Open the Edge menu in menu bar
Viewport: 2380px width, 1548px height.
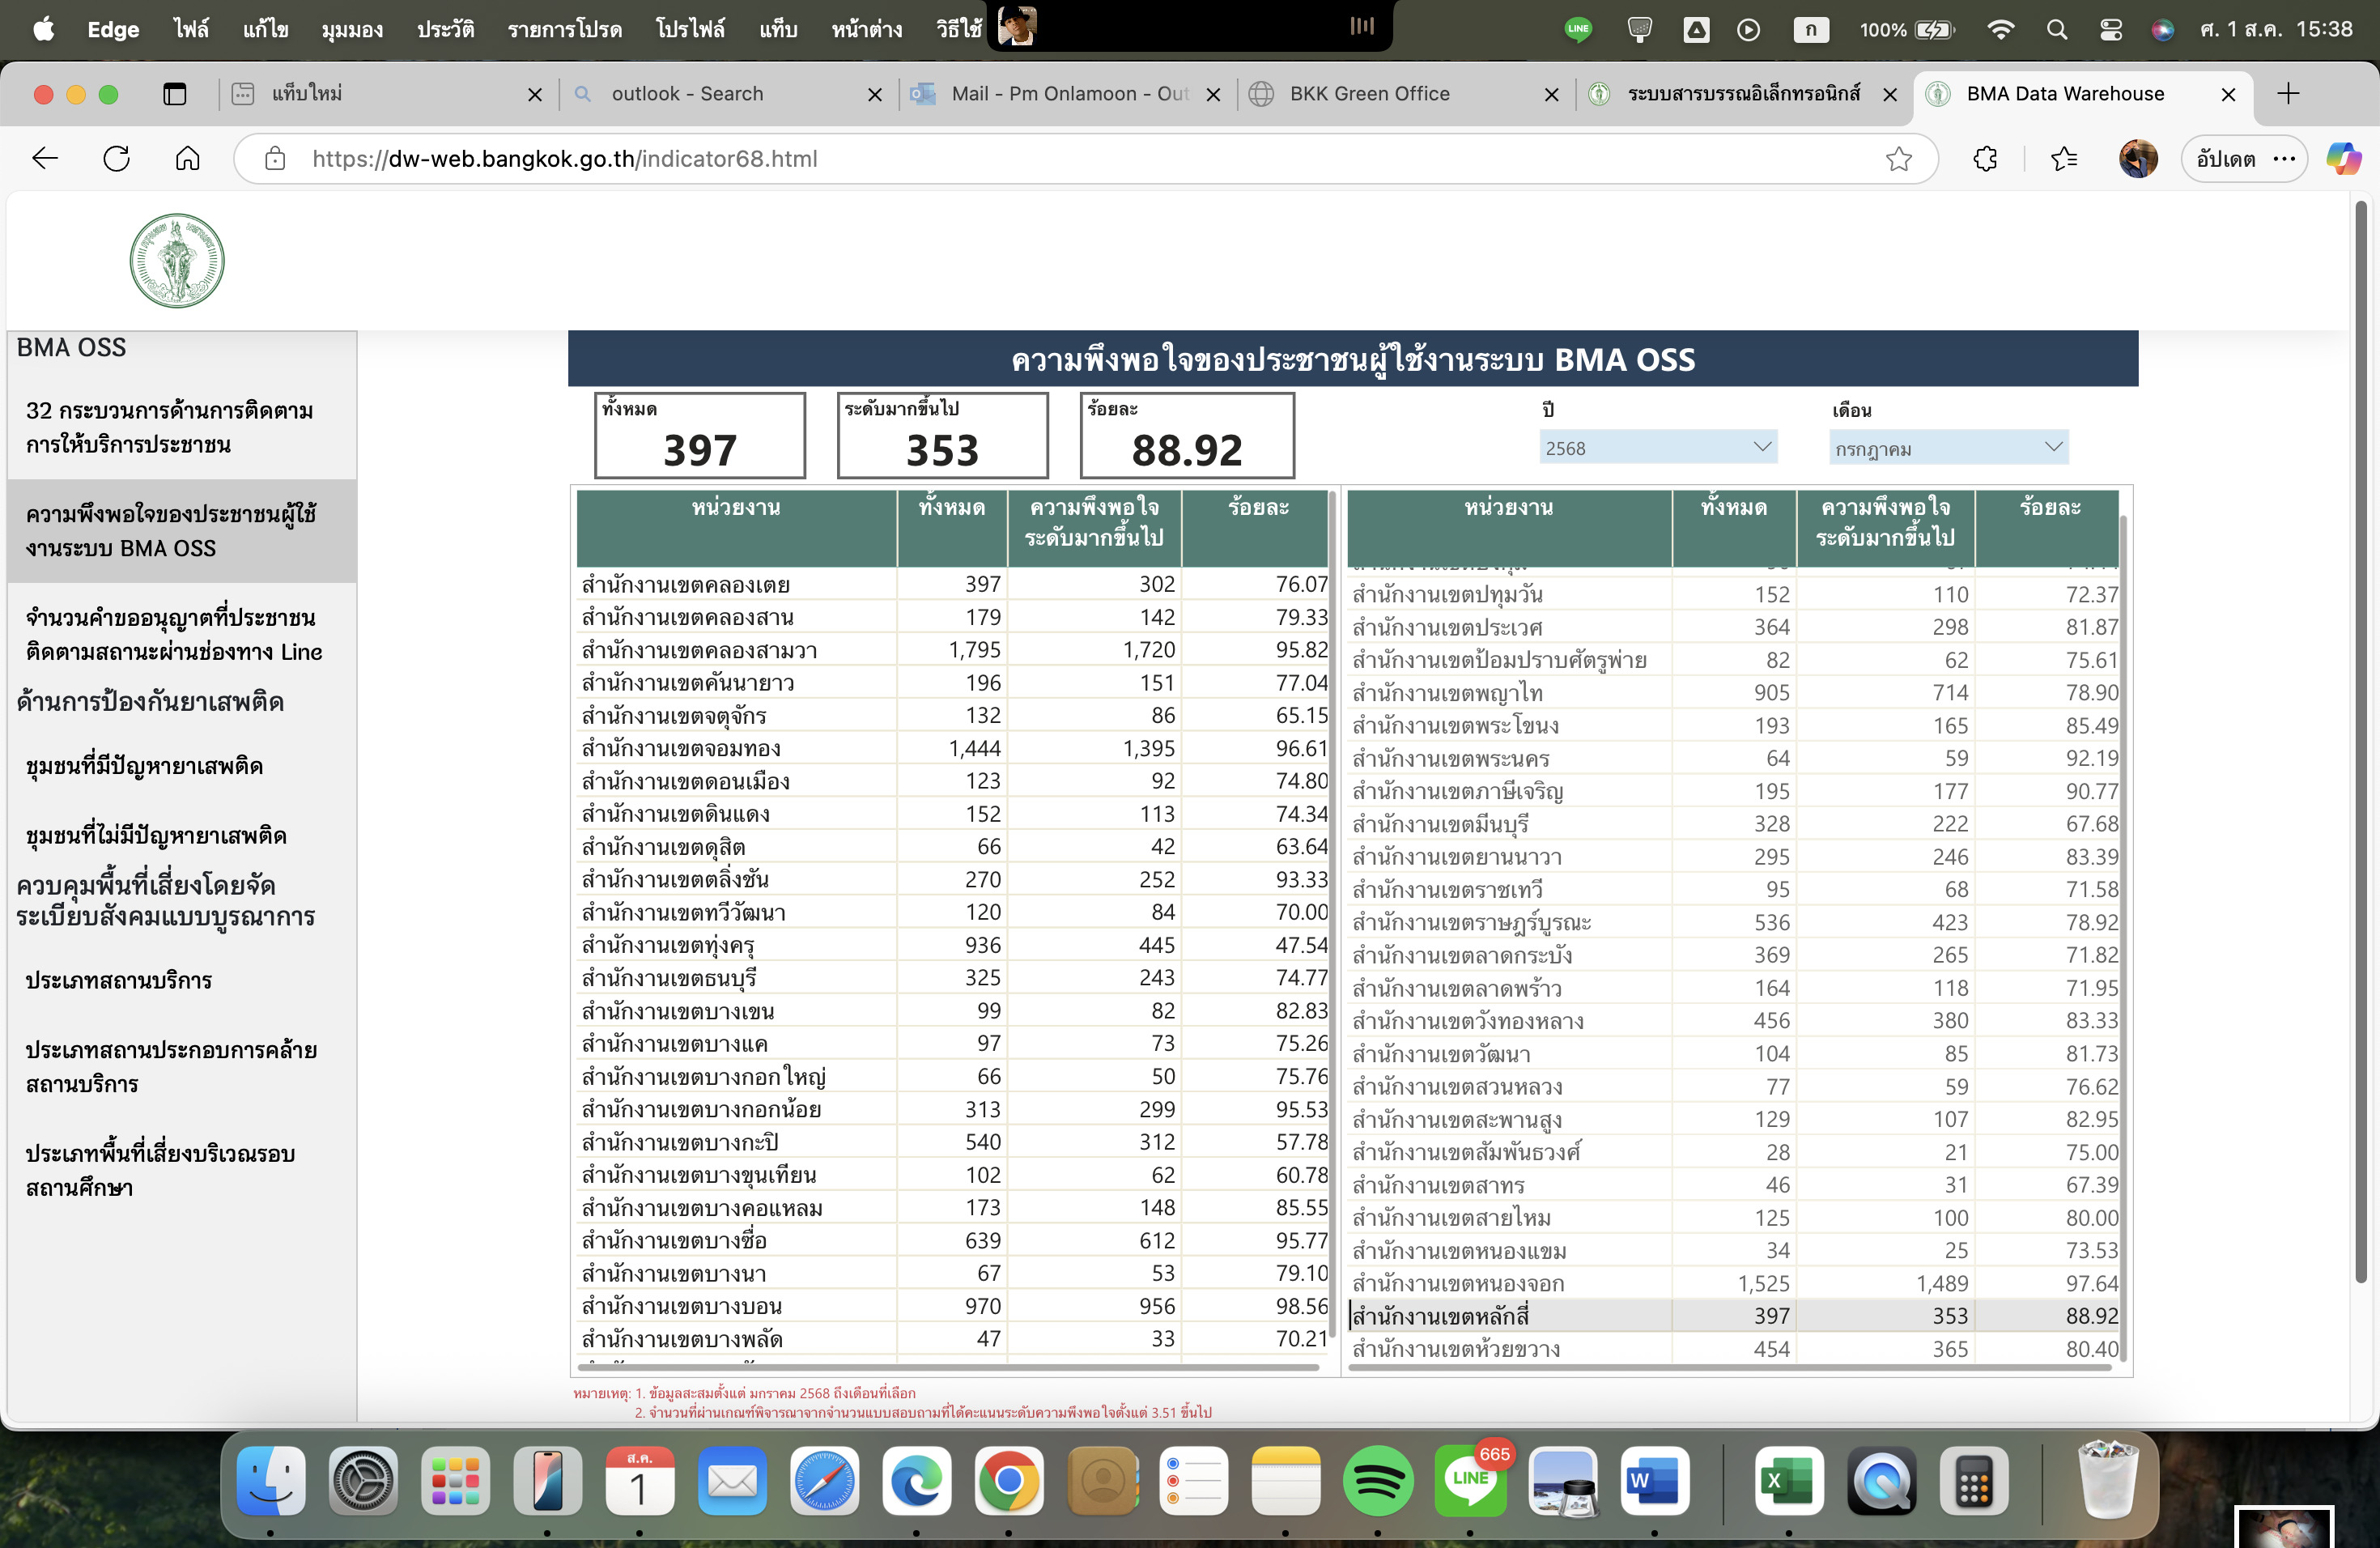113,30
